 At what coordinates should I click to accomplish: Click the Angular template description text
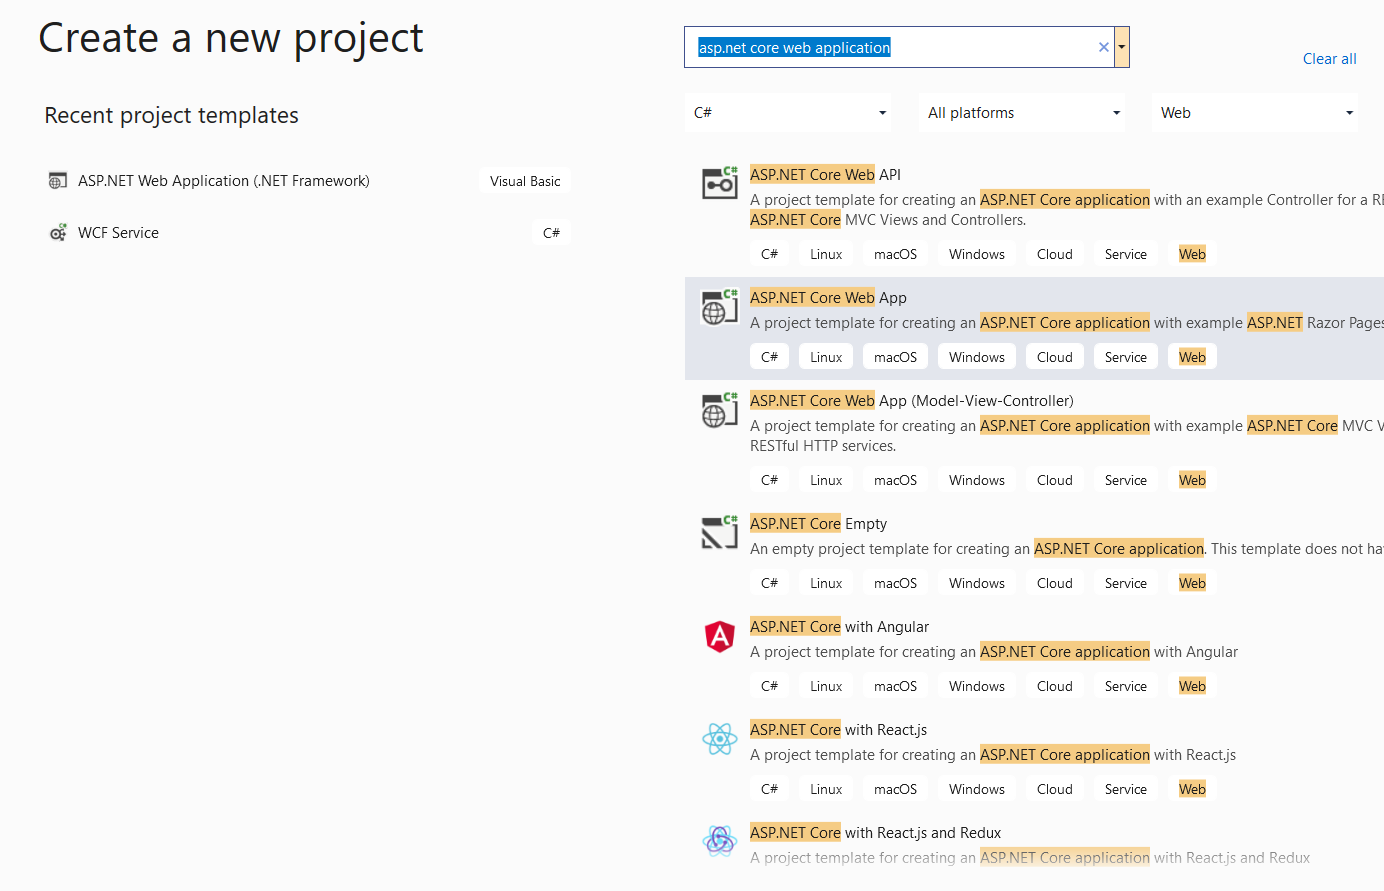click(x=994, y=652)
